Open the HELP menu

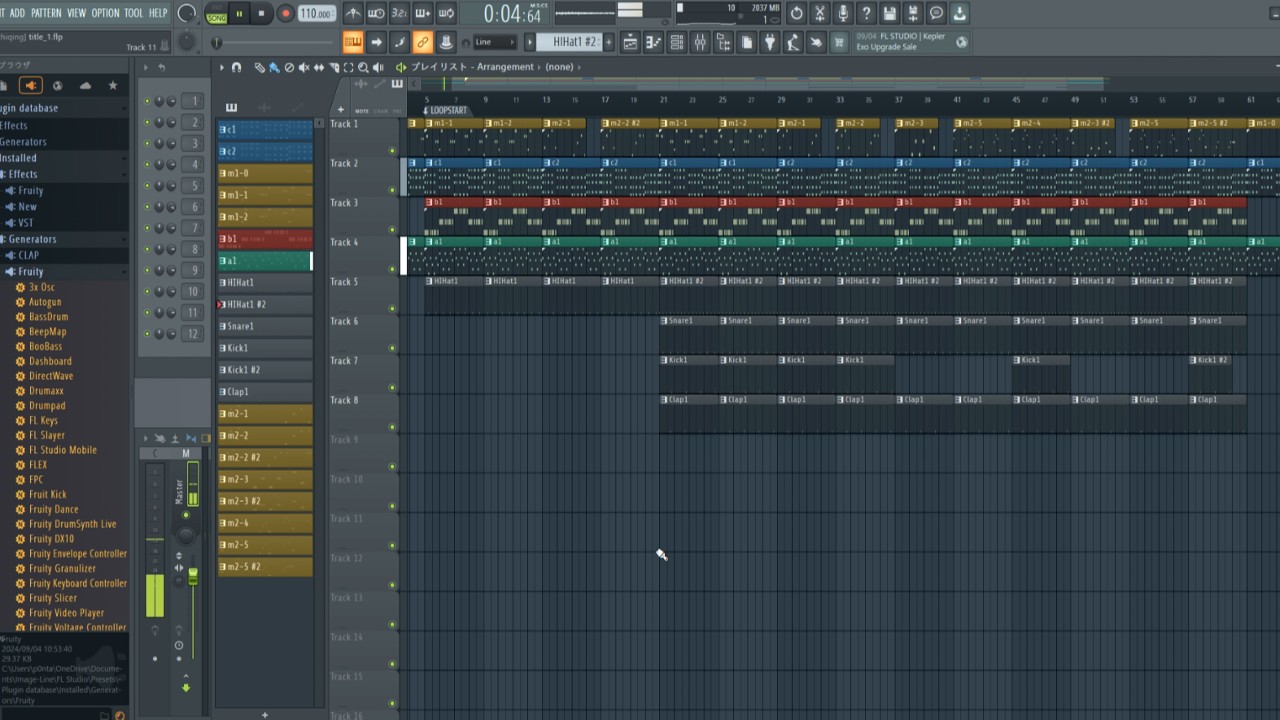click(159, 13)
